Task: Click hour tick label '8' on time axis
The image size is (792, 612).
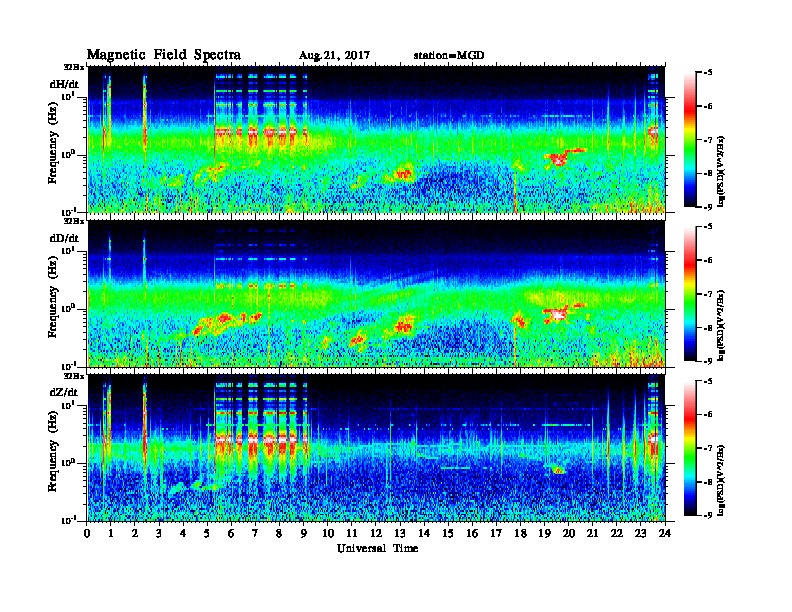Action: point(279,533)
